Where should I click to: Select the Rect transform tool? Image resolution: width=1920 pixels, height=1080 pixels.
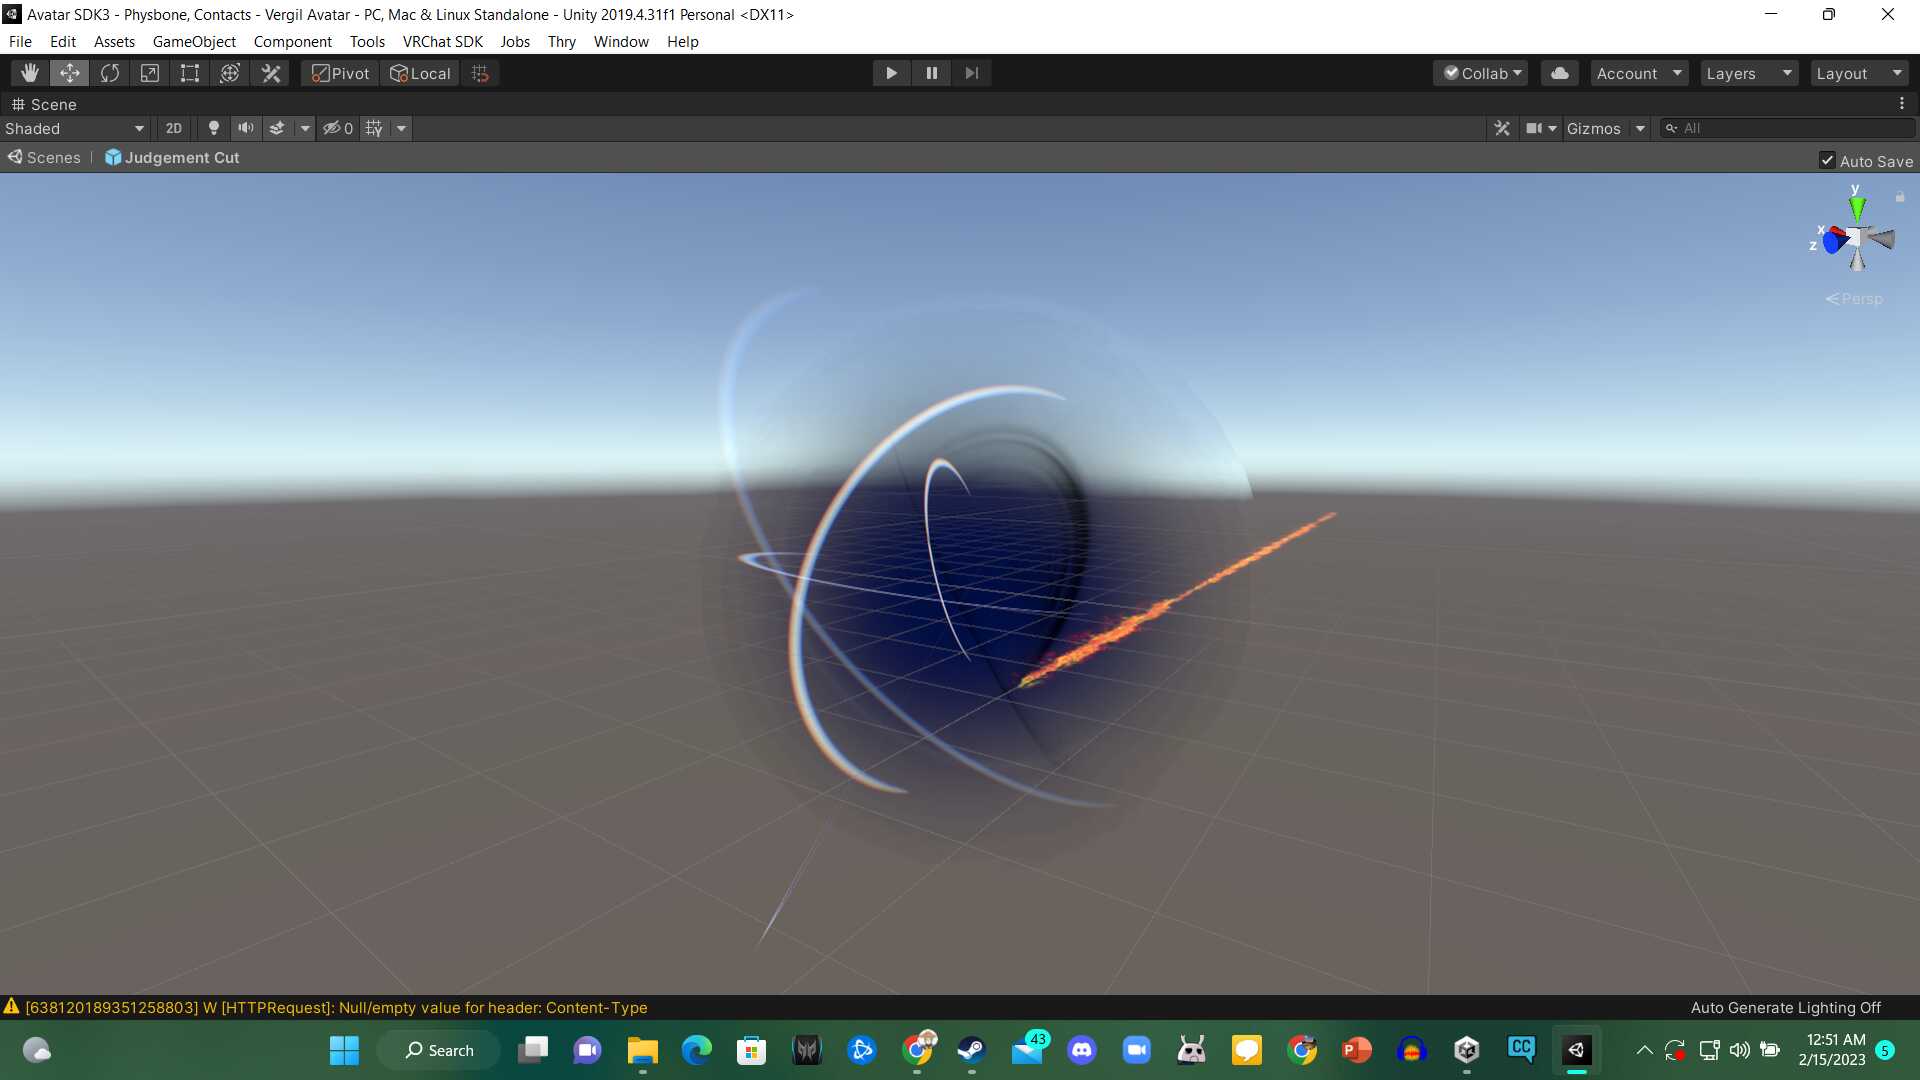point(190,73)
